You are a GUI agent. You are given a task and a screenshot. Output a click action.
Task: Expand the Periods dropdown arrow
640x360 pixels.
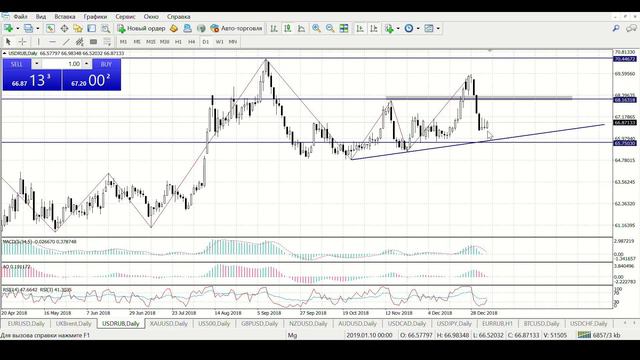(418, 29)
